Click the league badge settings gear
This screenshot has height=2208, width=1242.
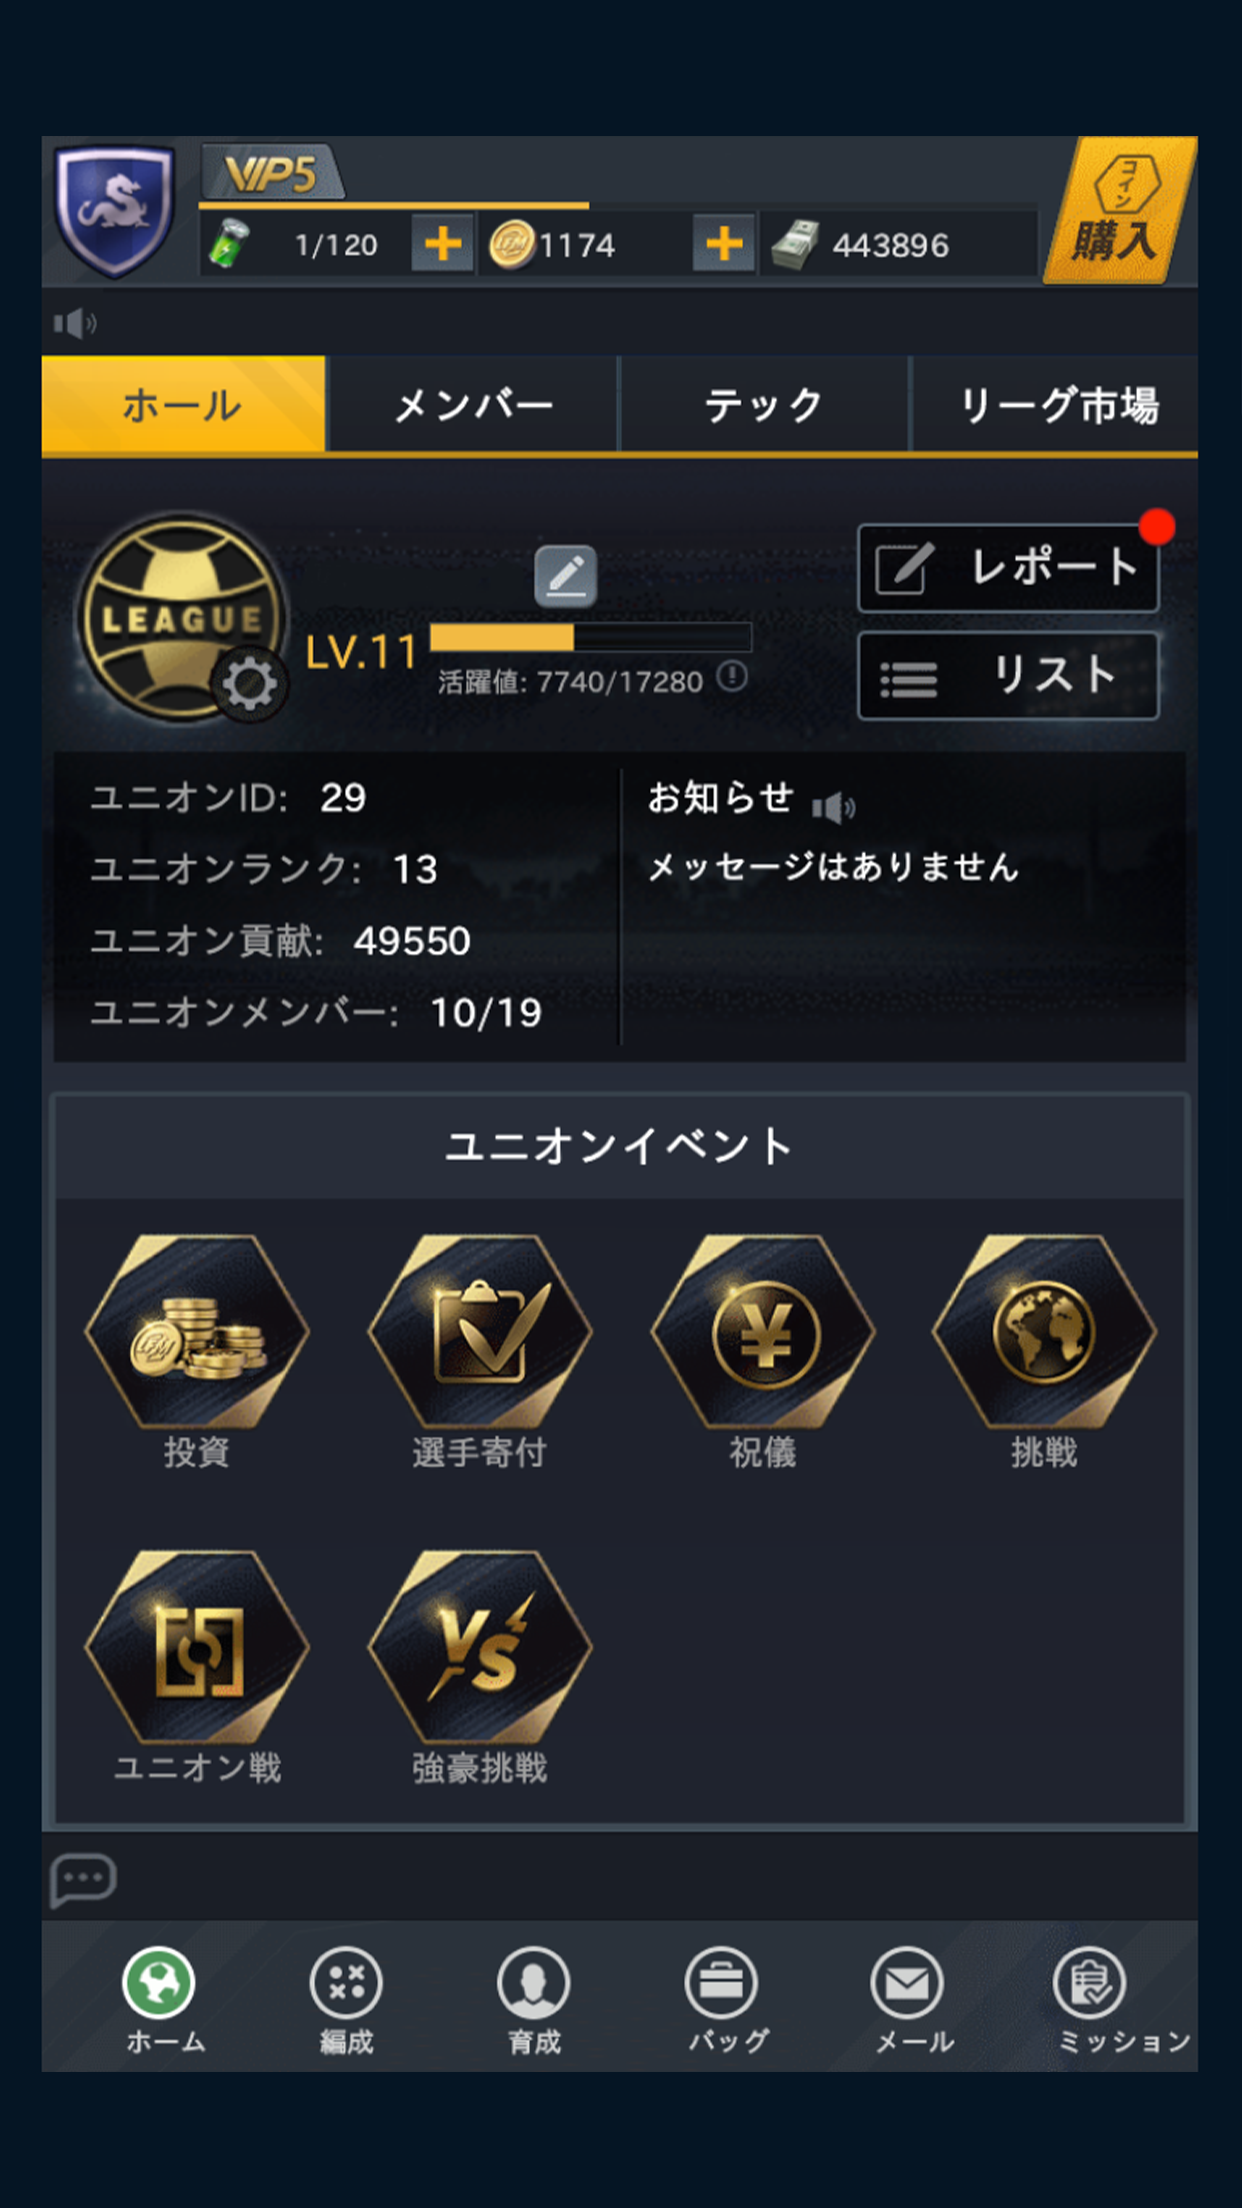pyautogui.click(x=249, y=684)
